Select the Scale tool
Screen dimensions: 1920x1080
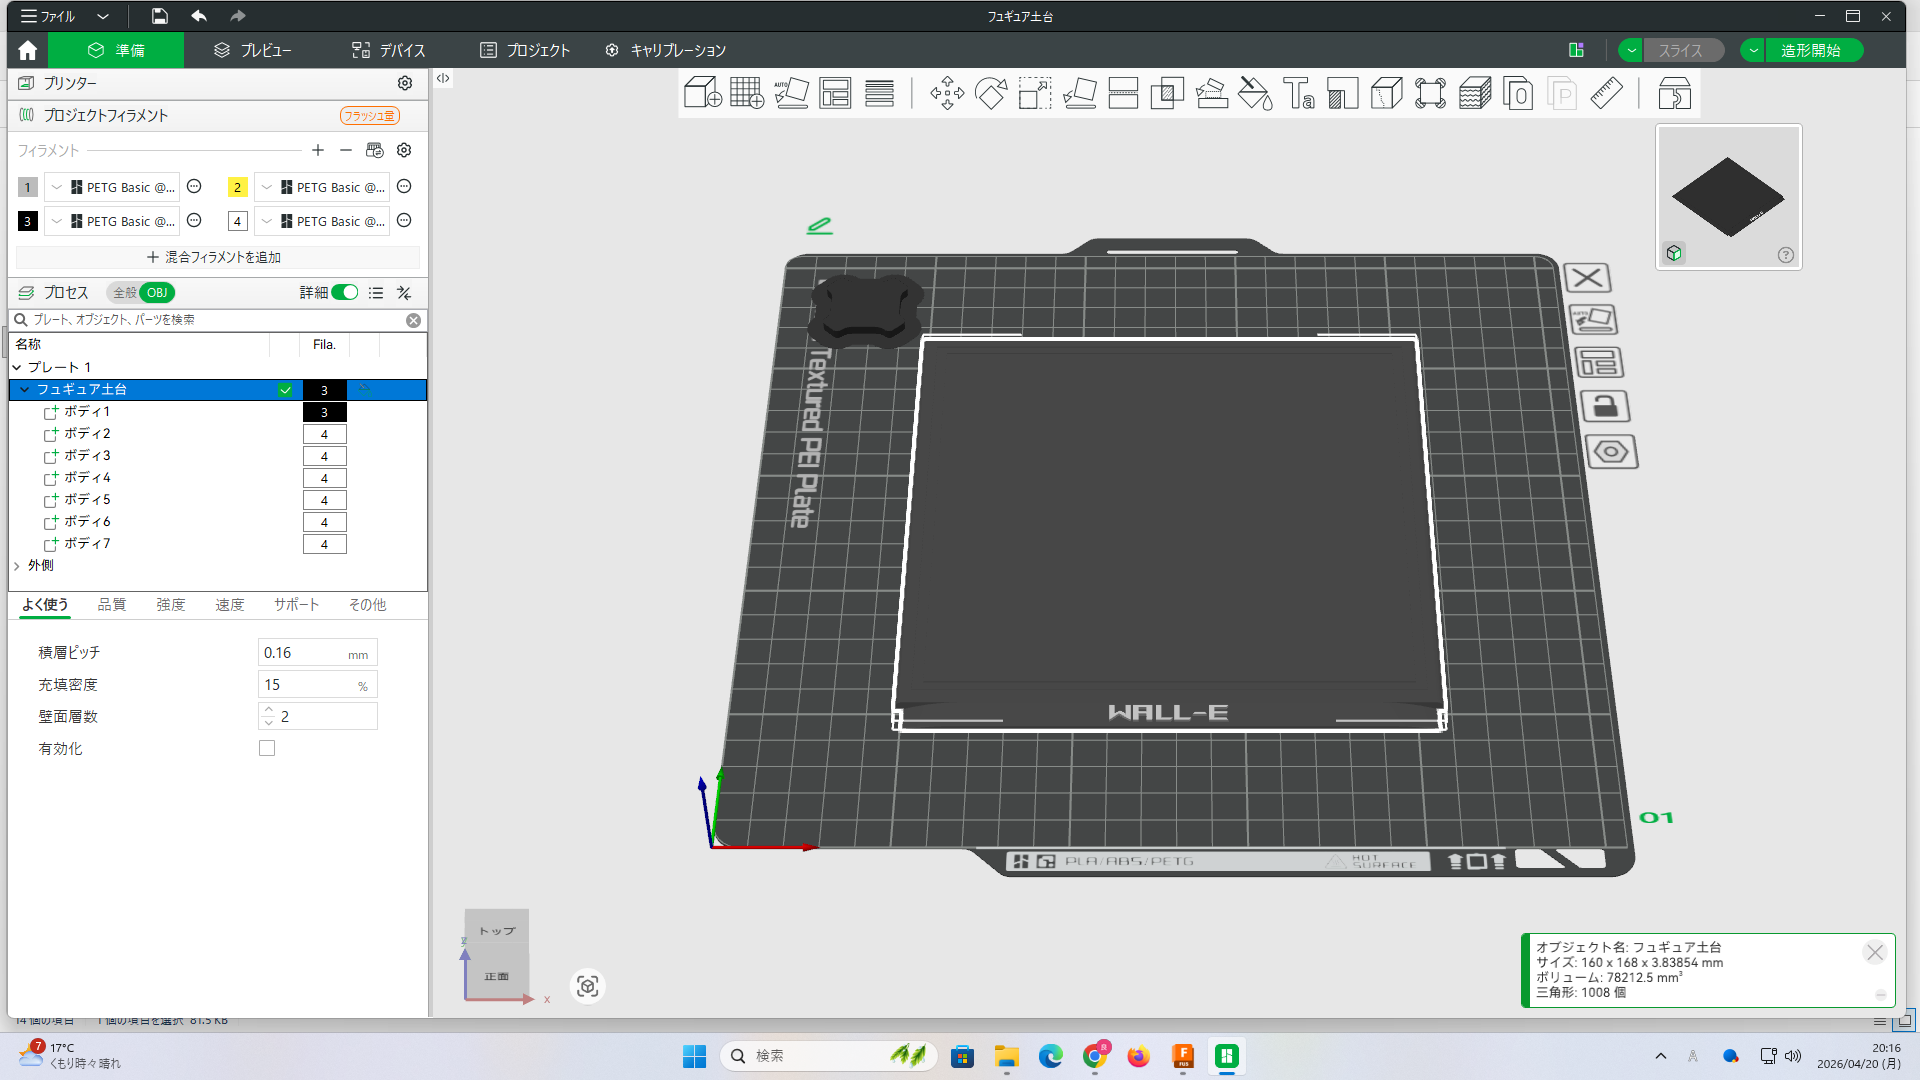tap(1035, 94)
